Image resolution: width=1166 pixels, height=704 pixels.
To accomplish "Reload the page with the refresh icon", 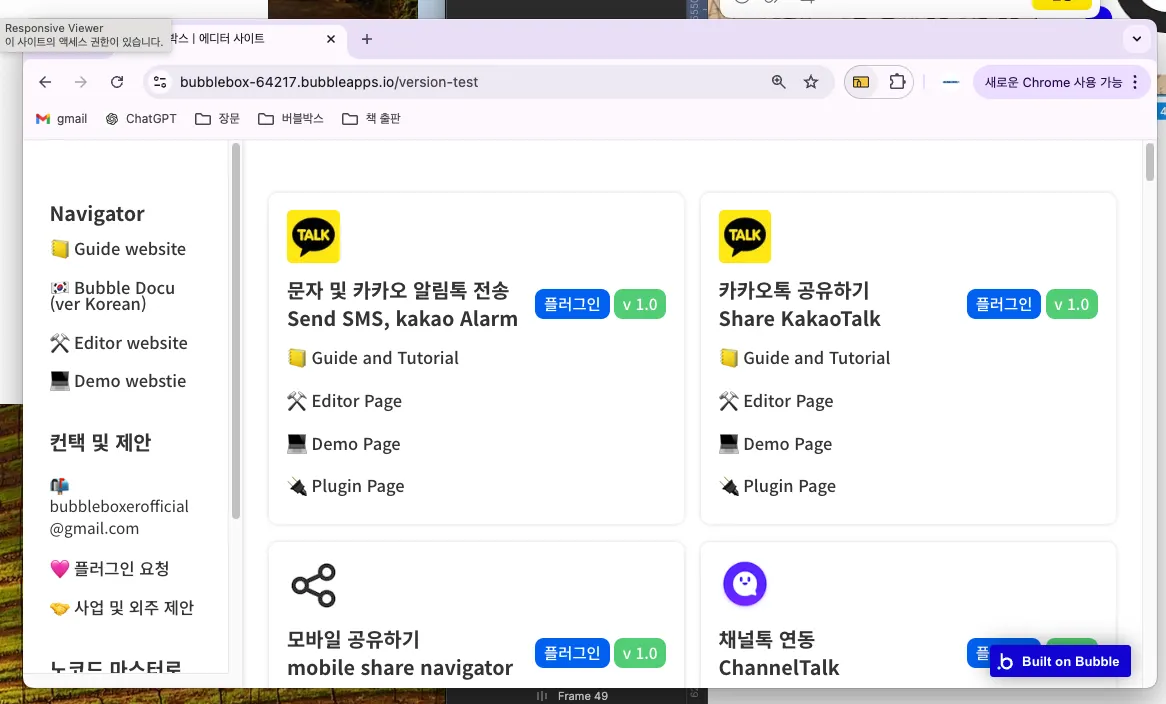I will coord(117,82).
